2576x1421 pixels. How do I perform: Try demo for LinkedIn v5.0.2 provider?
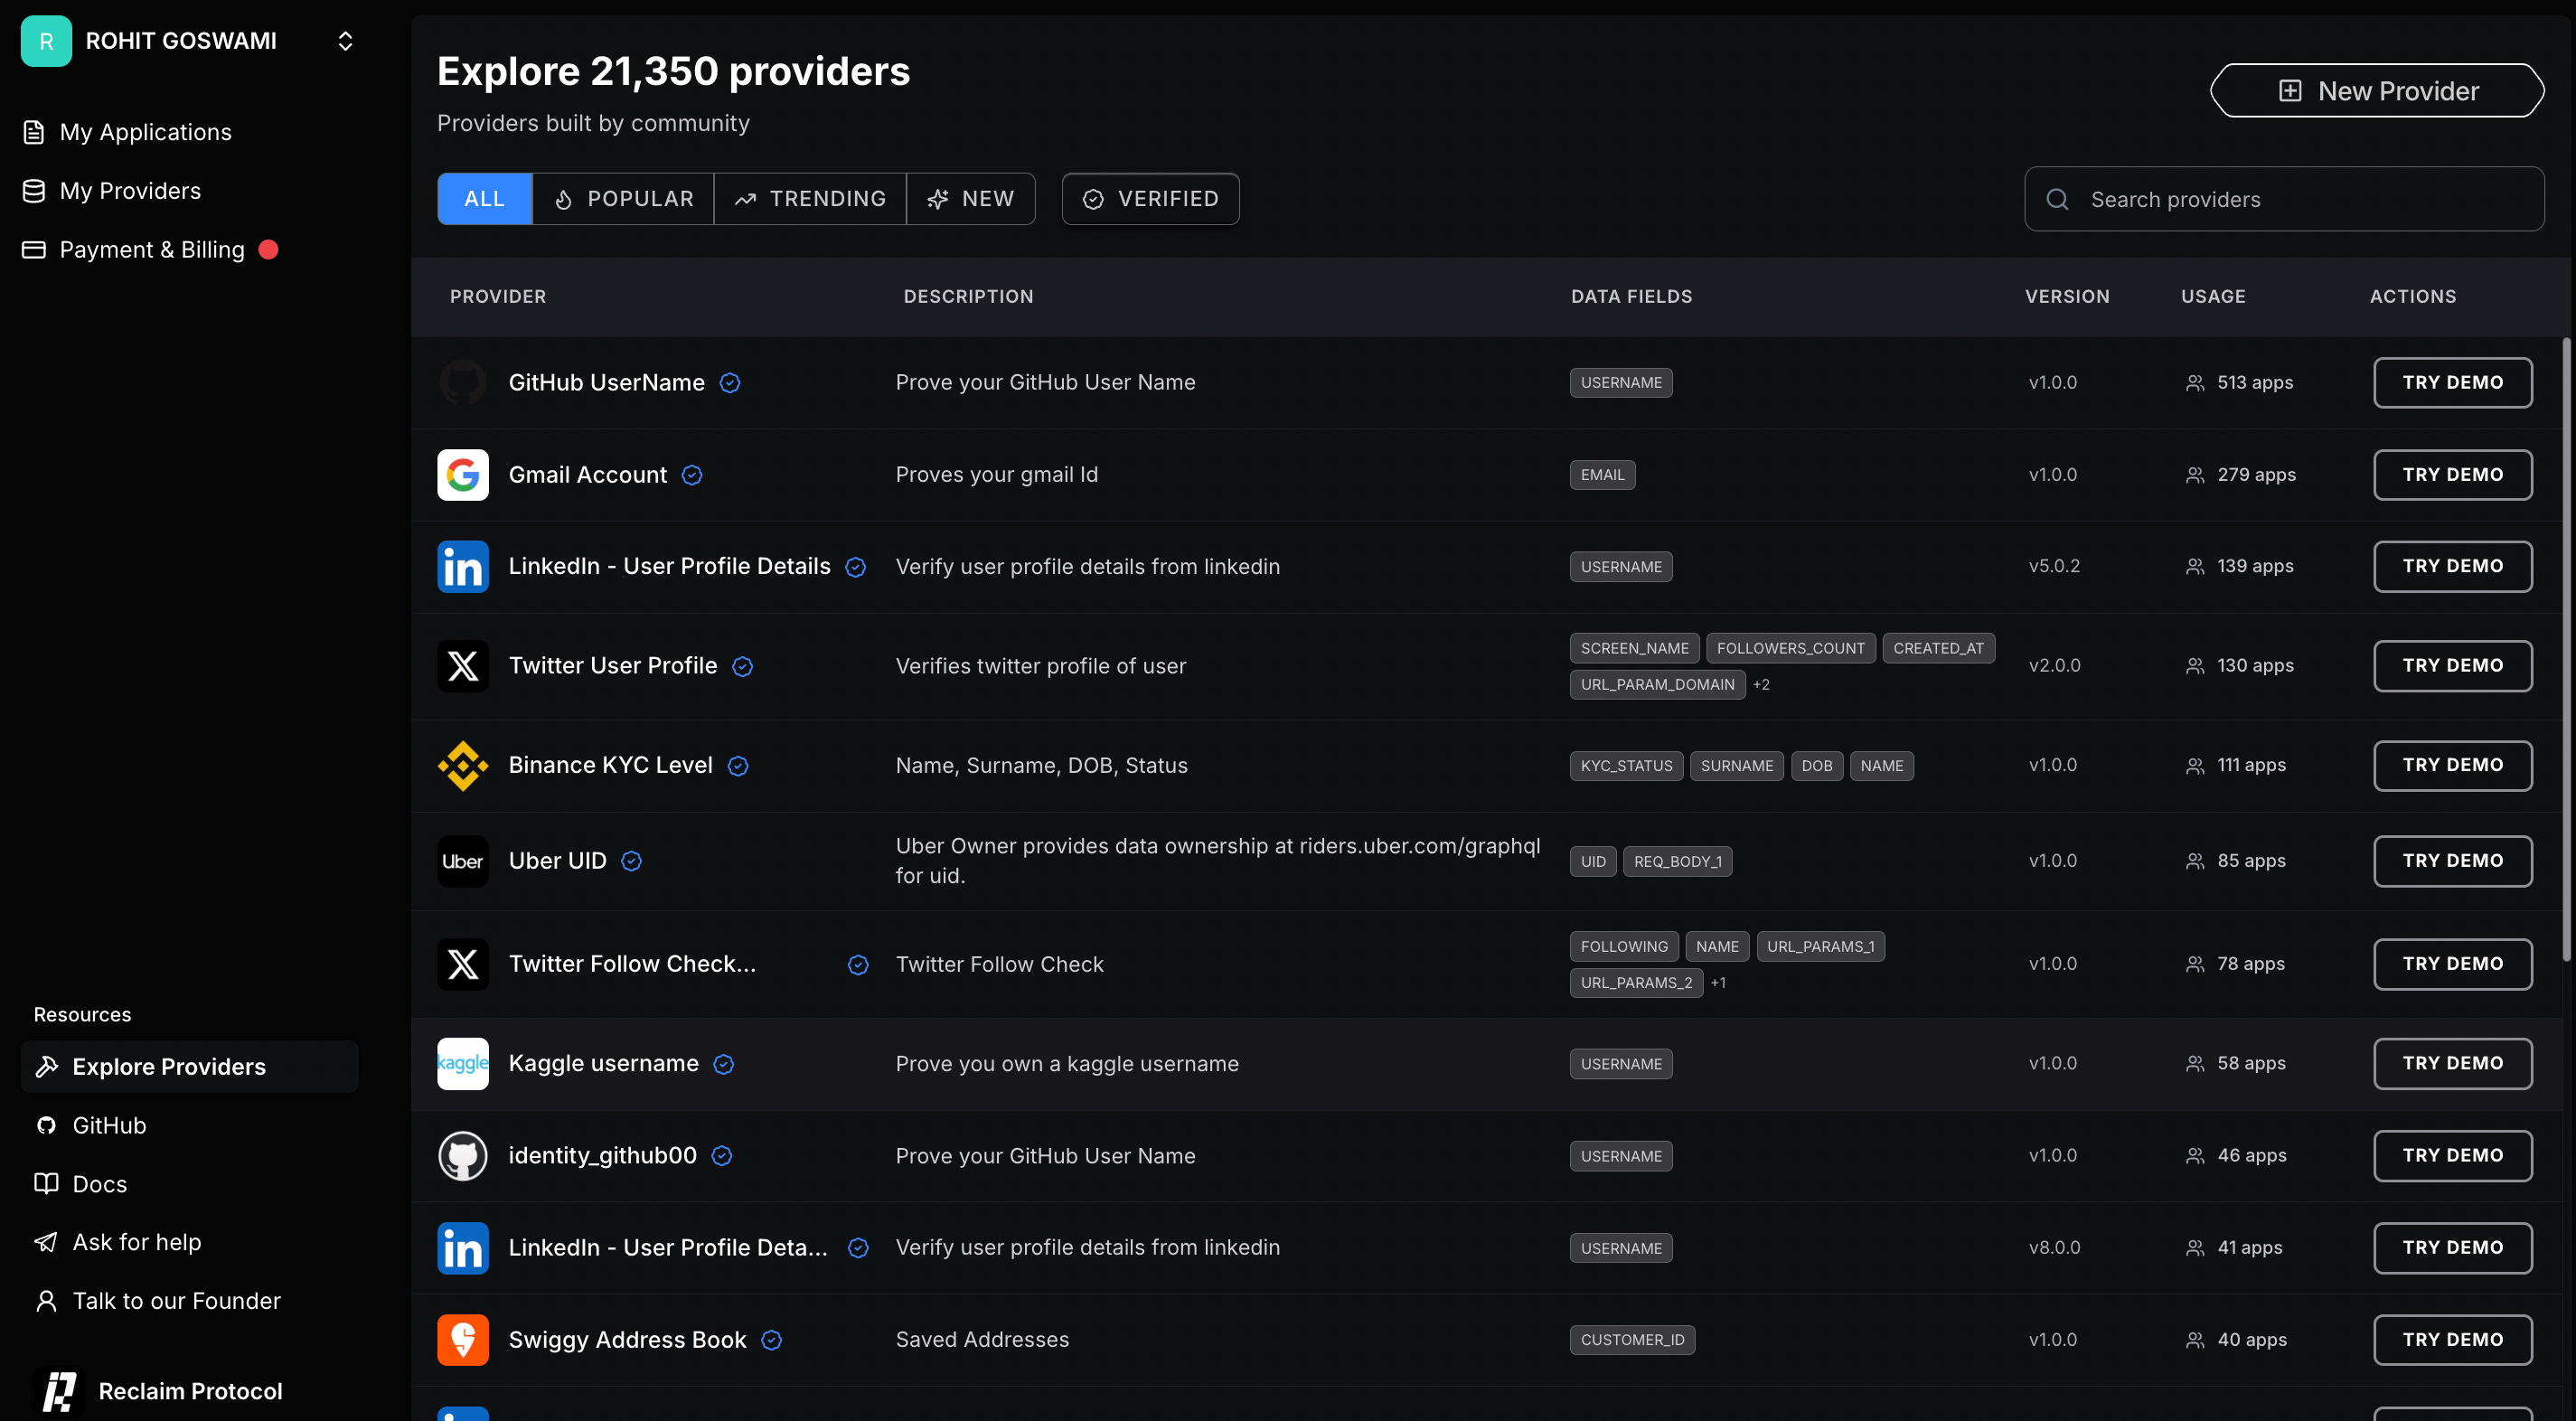[2452, 566]
